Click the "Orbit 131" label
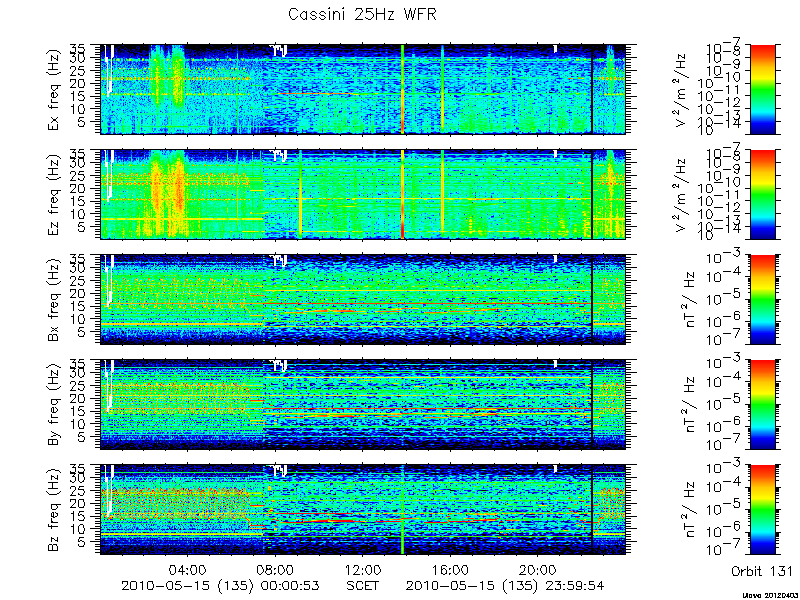This screenshot has width=800, height=600. 762,570
